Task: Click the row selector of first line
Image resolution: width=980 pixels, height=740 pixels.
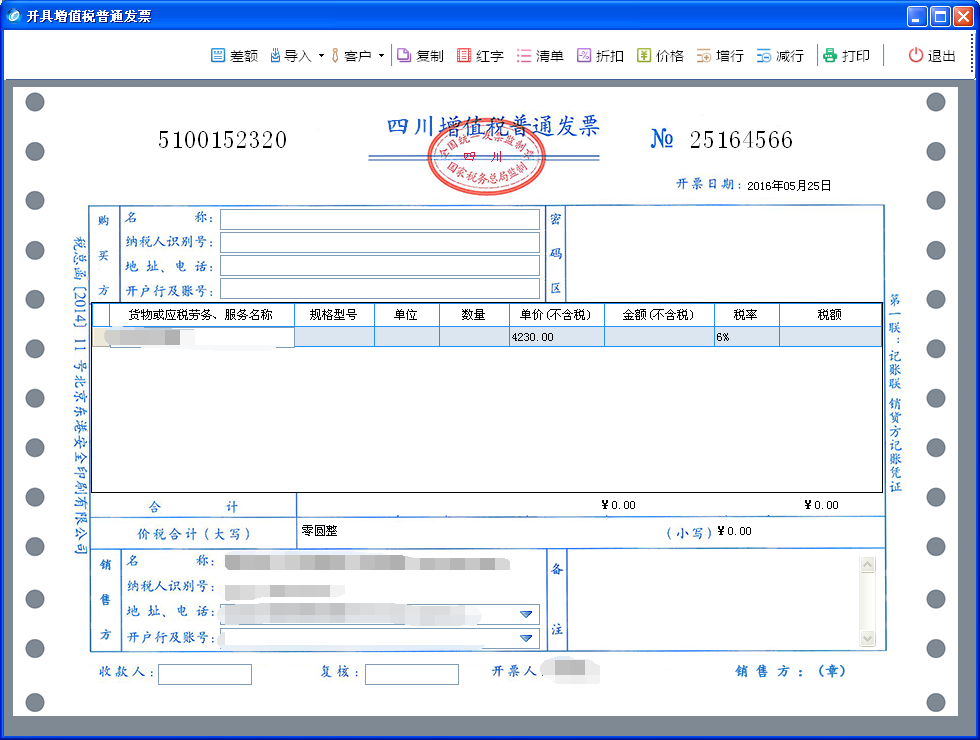Action: [x=101, y=337]
